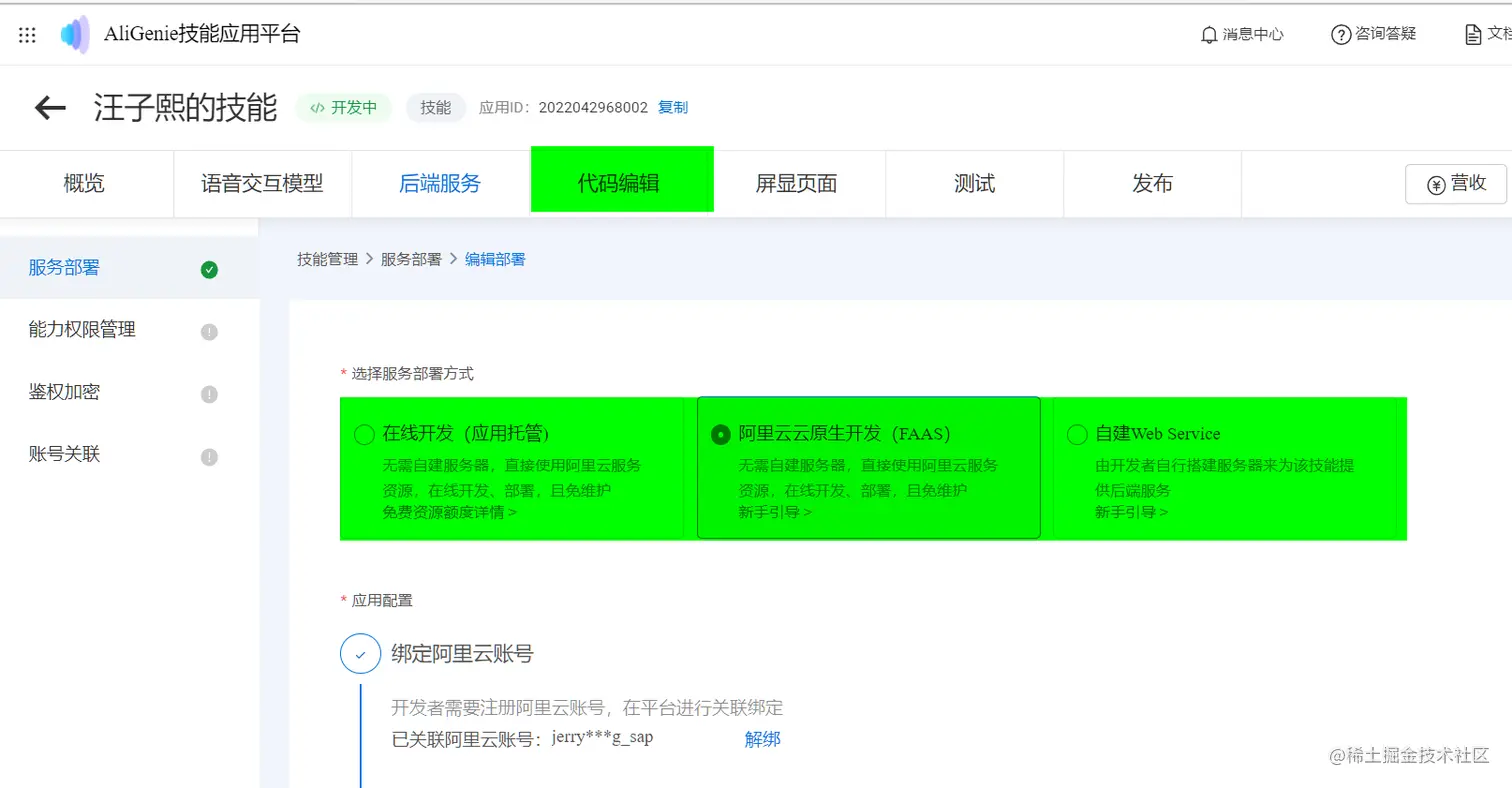
Task: Select the 自建Web Service radio option
Action: click(x=1077, y=434)
